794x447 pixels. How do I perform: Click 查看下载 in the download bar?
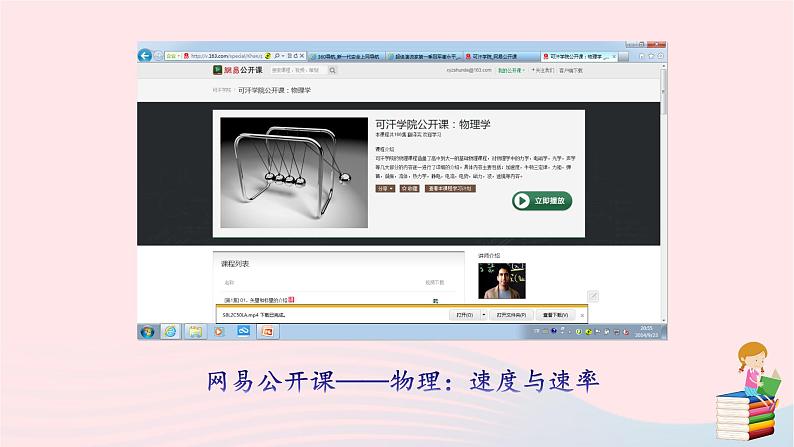(555, 315)
